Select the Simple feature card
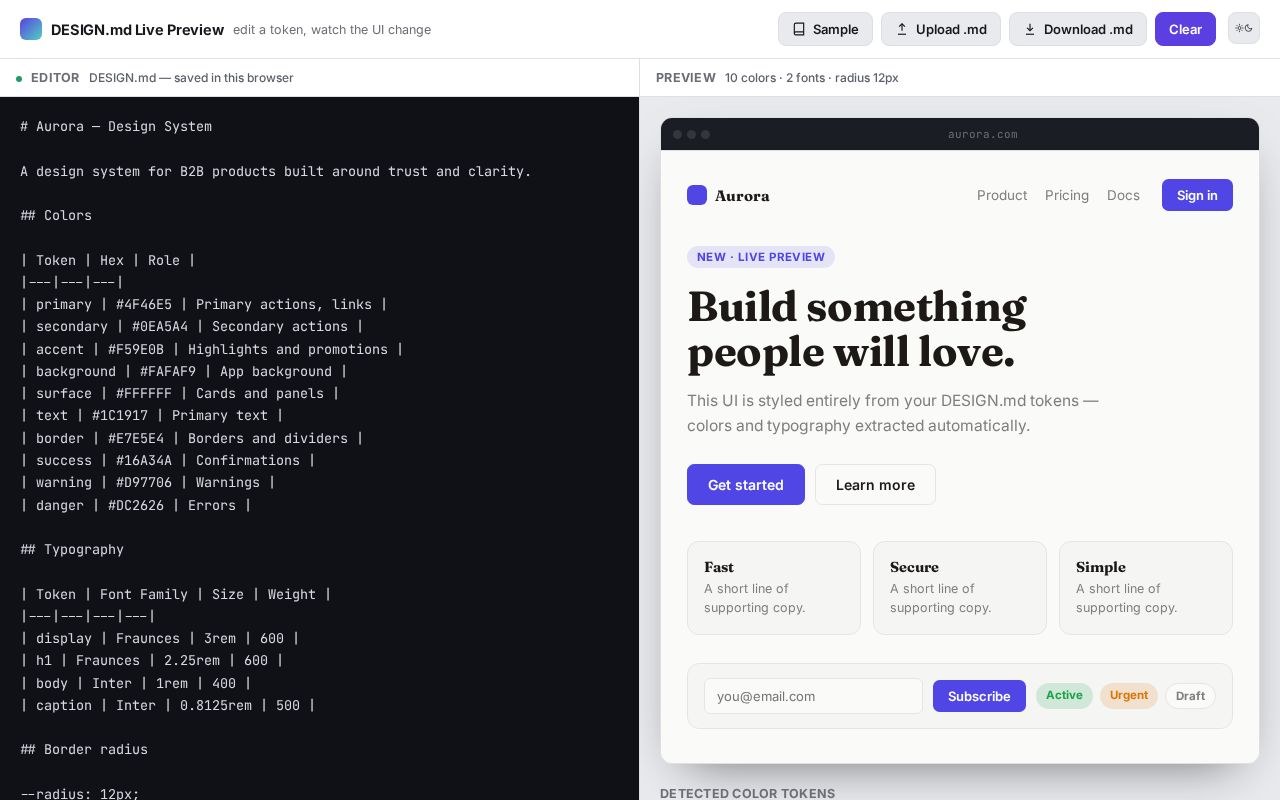This screenshot has width=1280, height=800. point(1146,588)
